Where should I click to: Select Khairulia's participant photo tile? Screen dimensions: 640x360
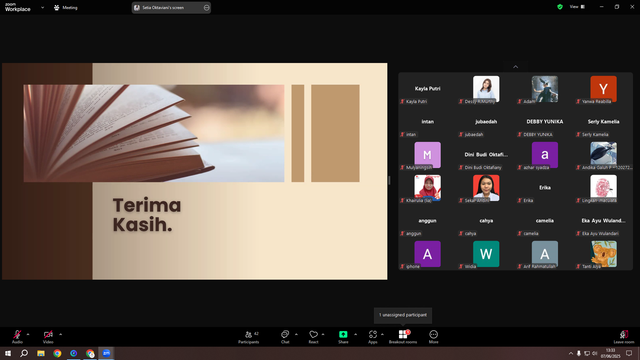click(x=427, y=189)
